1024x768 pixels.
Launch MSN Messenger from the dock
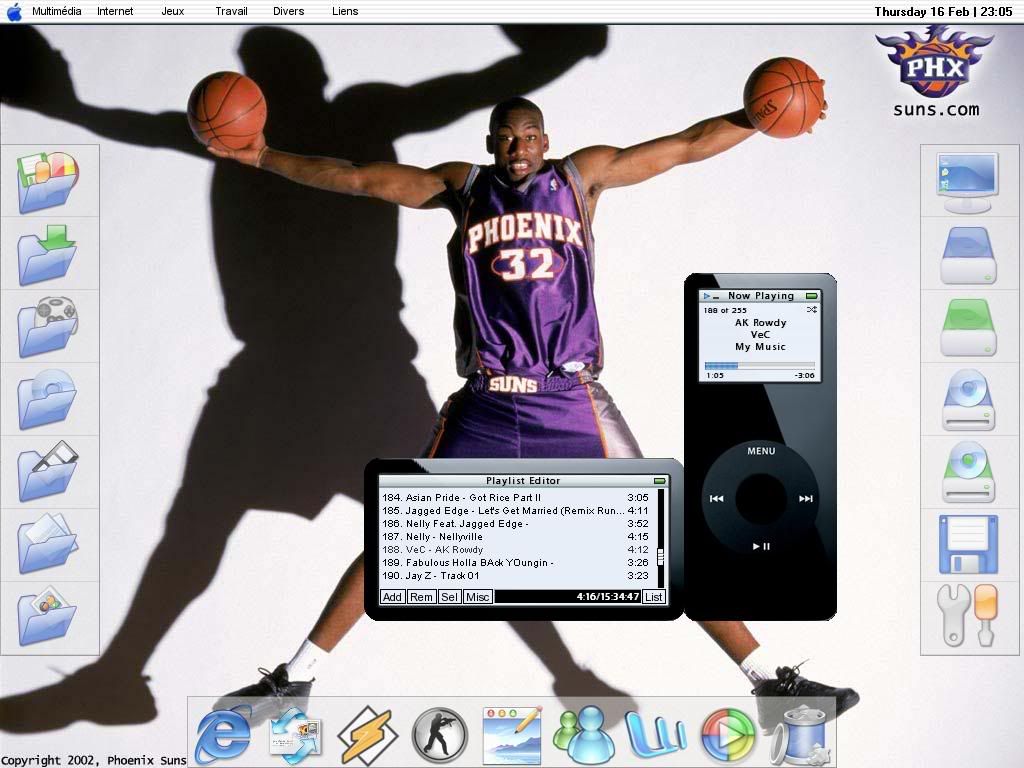tap(584, 735)
